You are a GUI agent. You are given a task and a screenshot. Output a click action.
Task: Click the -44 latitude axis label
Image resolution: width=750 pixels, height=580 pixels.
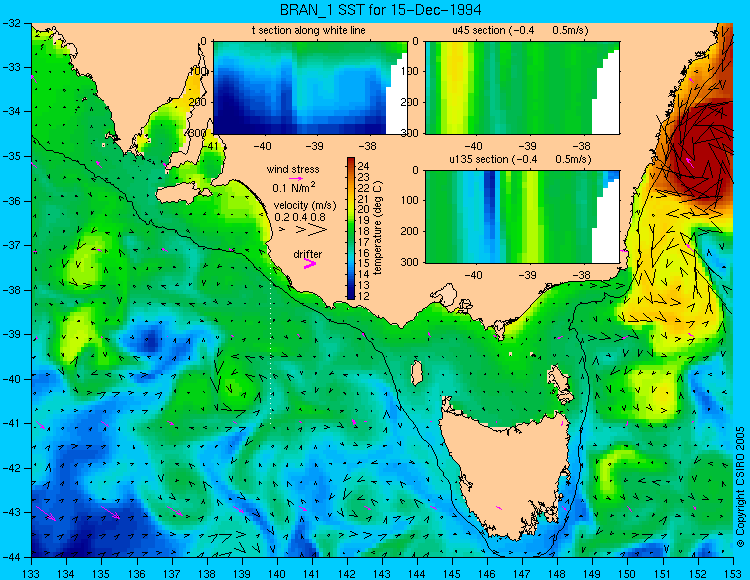(12, 557)
